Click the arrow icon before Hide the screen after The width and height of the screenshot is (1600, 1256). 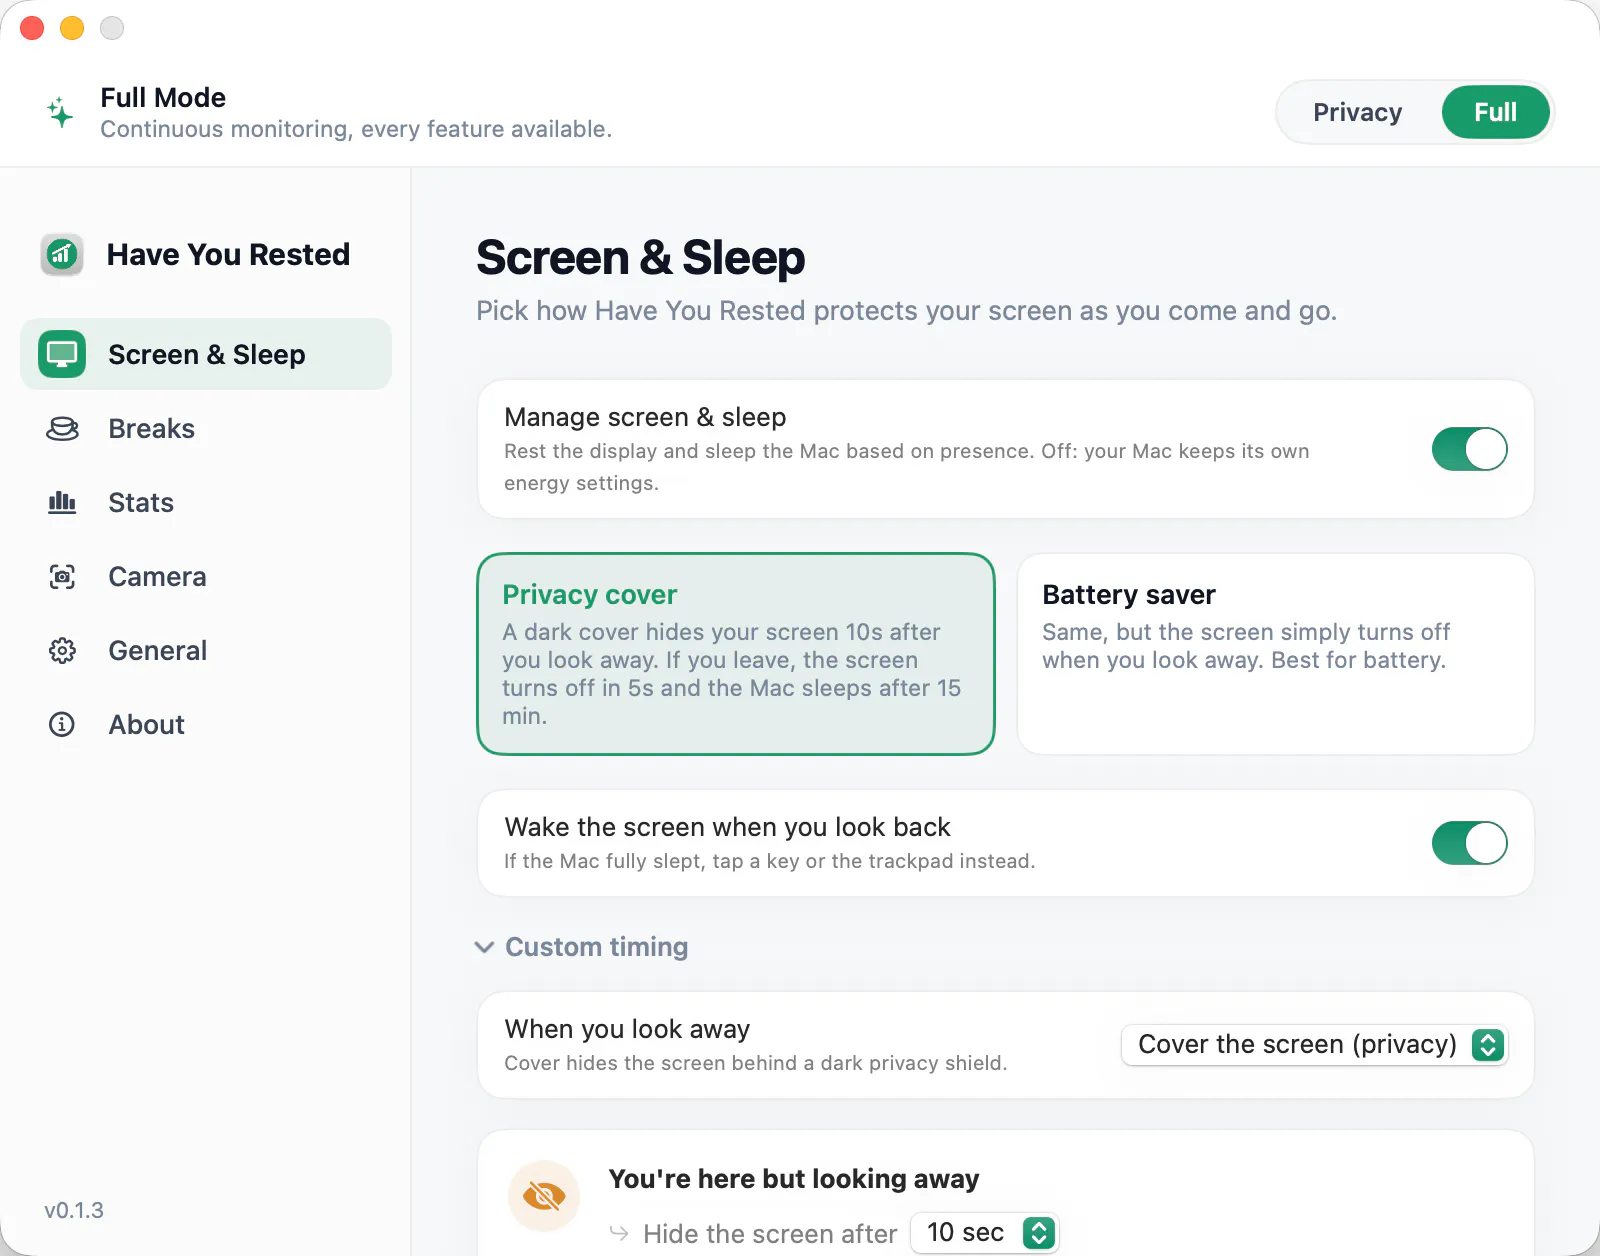619,1233
